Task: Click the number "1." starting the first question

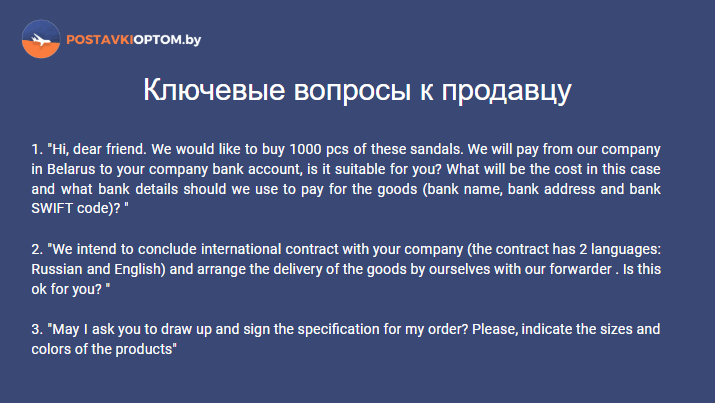Action: click(x=37, y=149)
